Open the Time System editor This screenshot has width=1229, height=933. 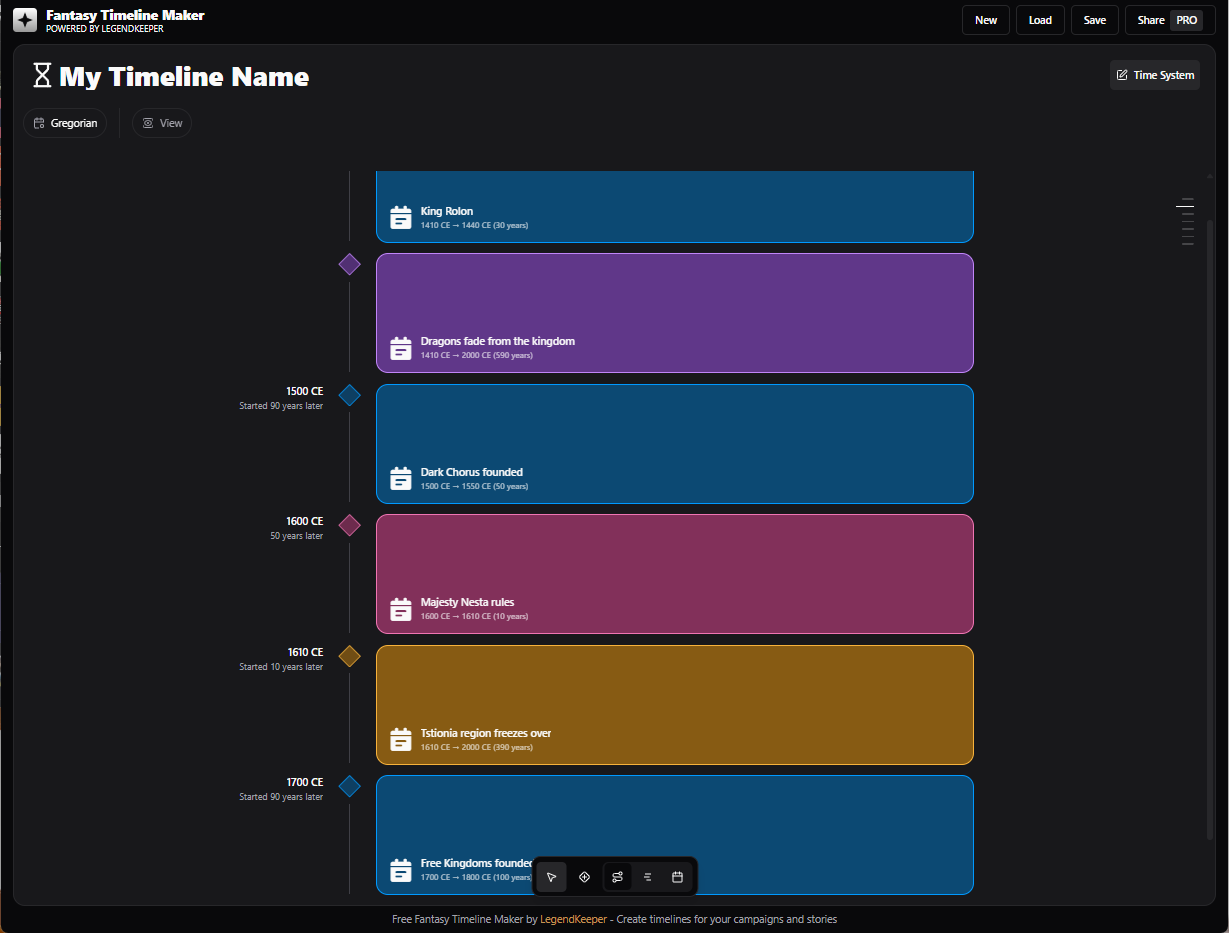pyautogui.click(x=1154, y=75)
